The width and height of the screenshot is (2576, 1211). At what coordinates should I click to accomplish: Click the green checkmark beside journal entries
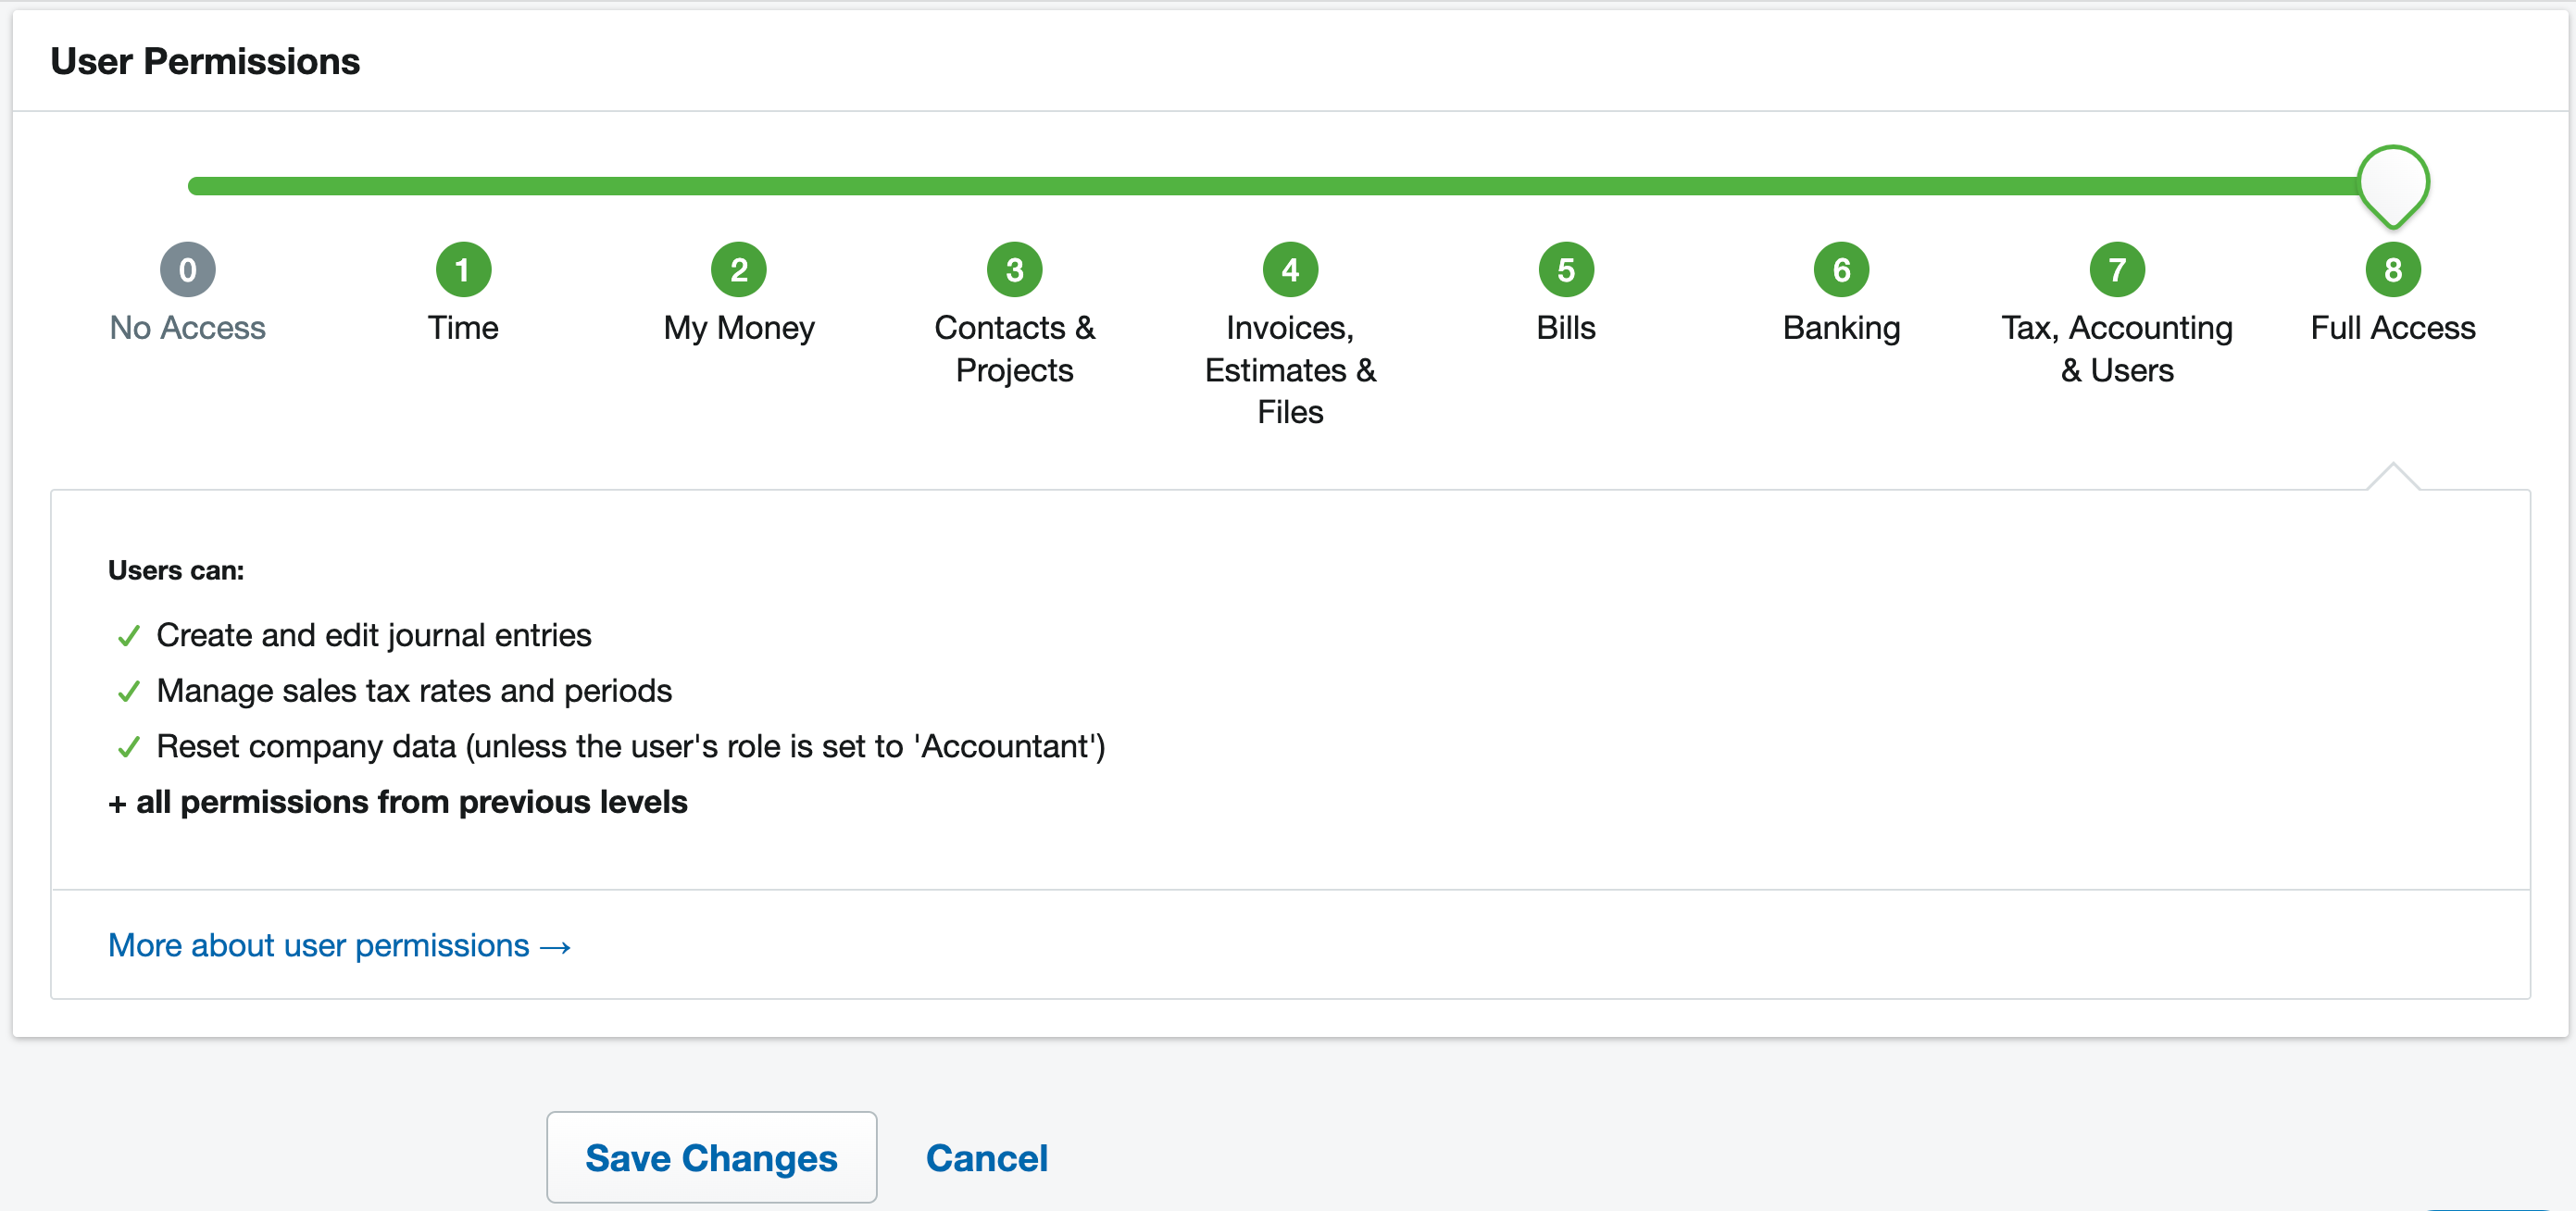pyautogui.click(x=129, y=636)
